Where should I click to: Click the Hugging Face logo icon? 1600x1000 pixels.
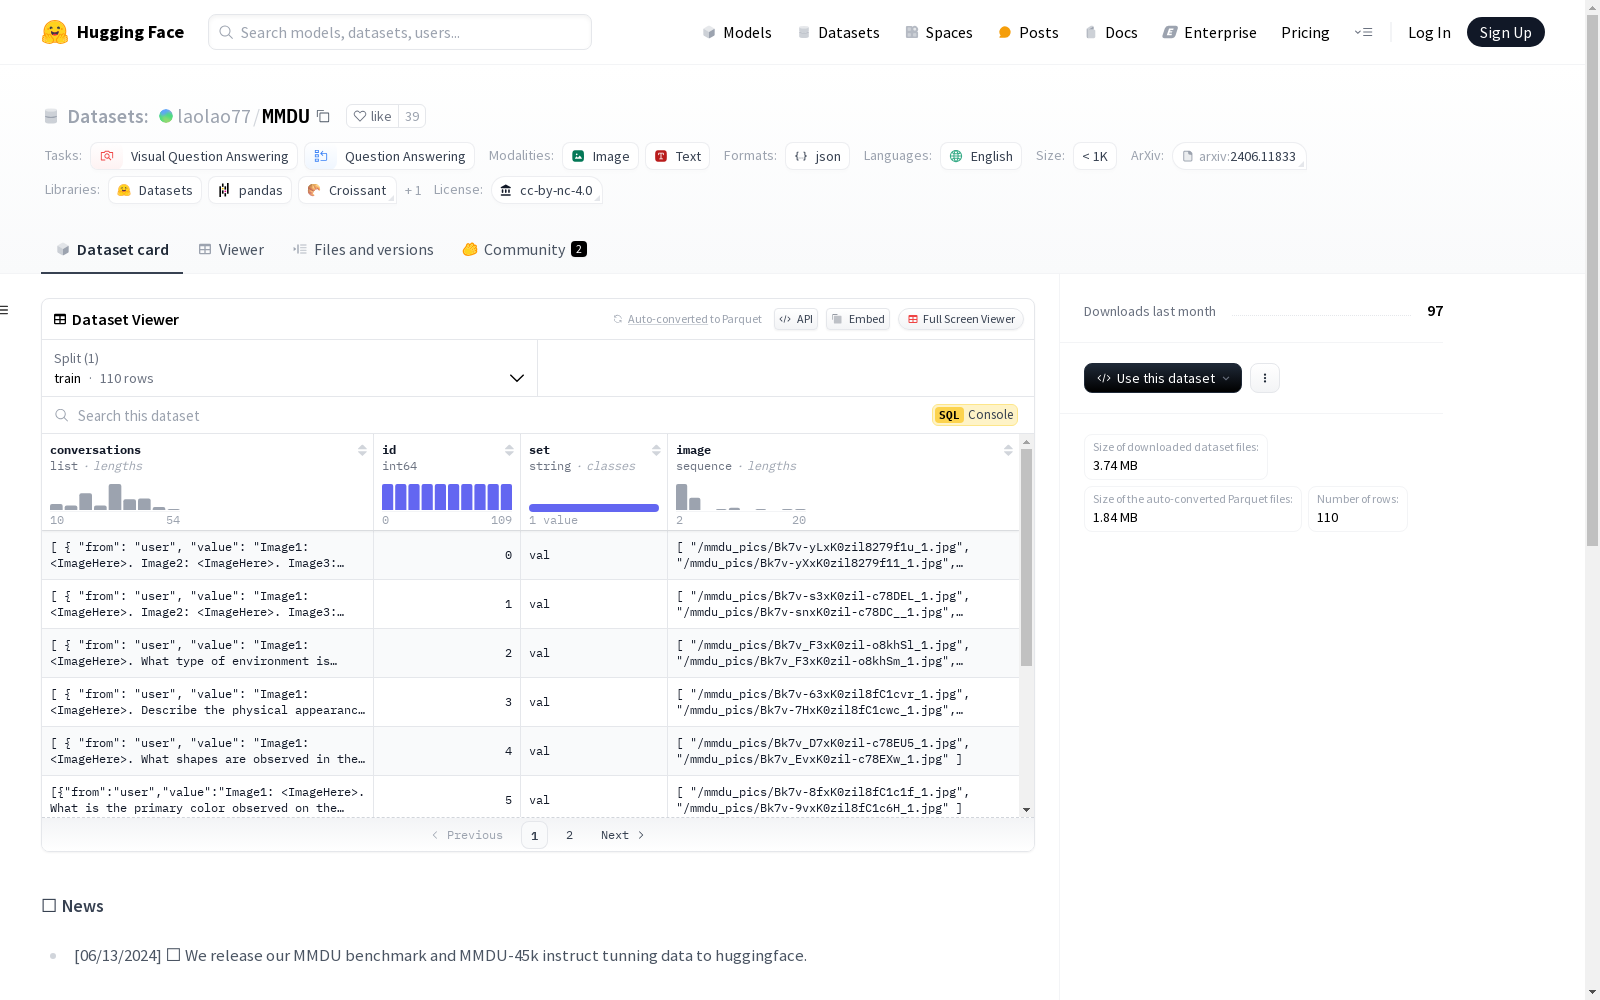click(55, 32)
